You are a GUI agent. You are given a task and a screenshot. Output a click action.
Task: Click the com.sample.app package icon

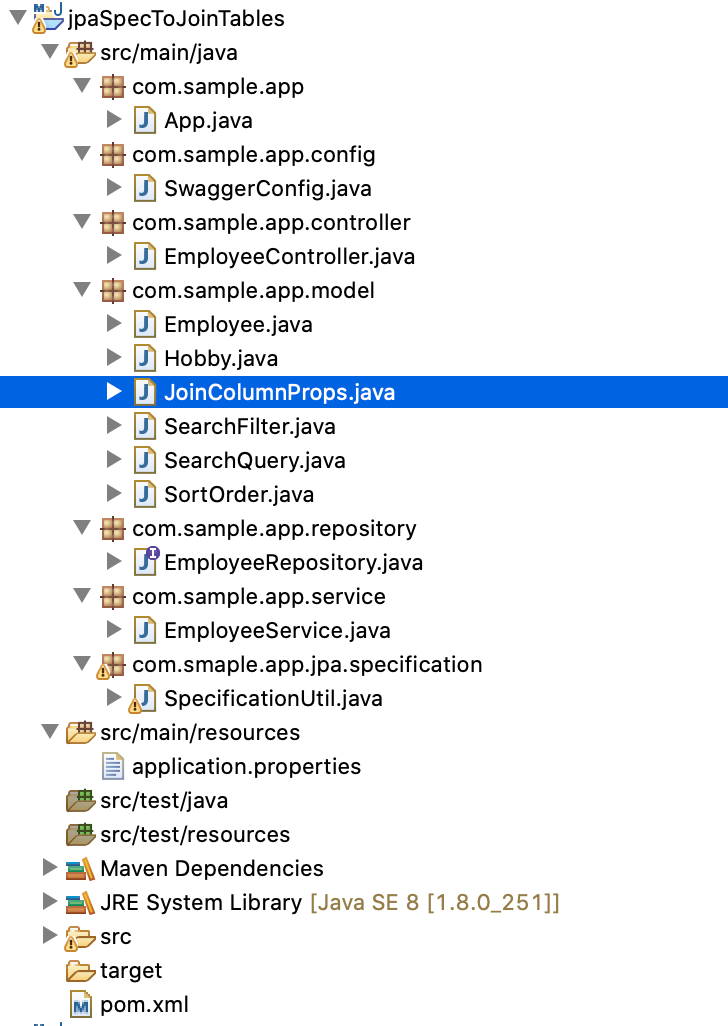coord(113,87)
